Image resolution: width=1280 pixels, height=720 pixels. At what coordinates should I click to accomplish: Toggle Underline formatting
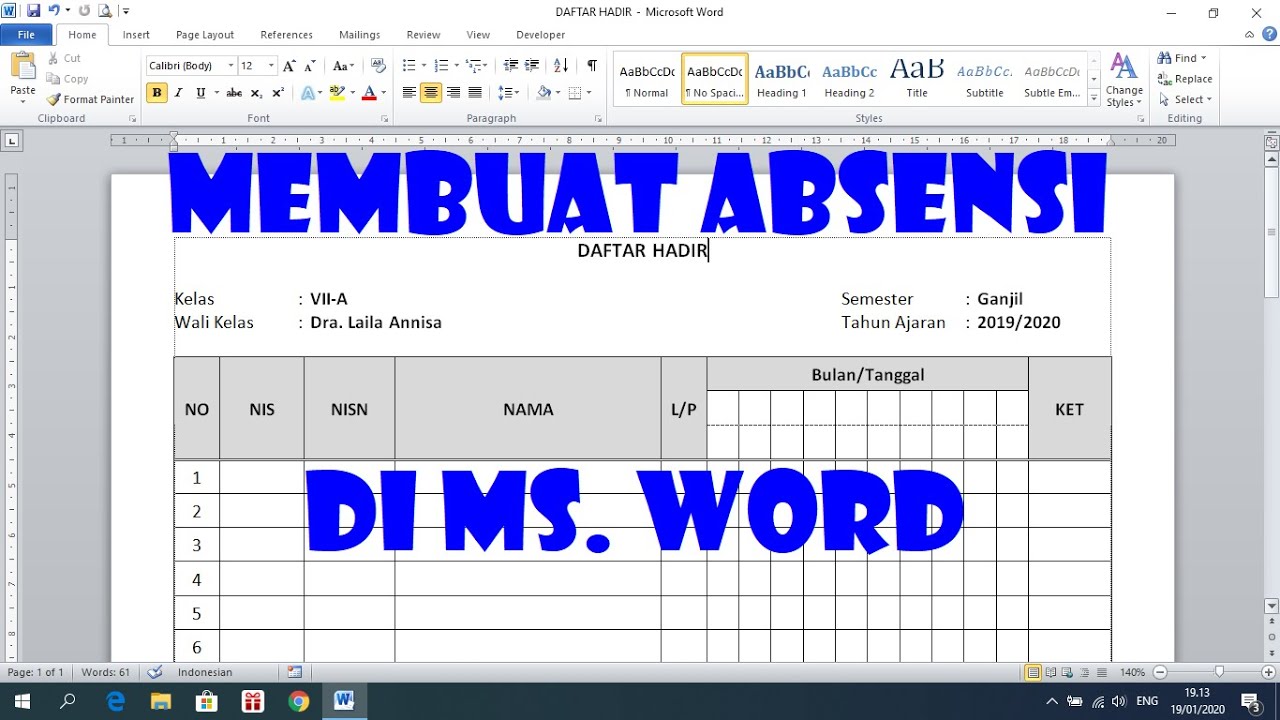(x=200, y=93)
